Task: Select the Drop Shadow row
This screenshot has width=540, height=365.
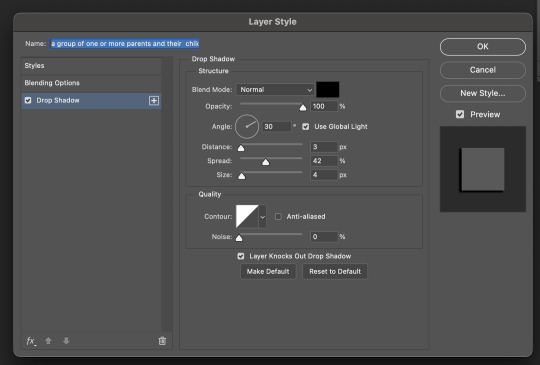Action: 91,101
